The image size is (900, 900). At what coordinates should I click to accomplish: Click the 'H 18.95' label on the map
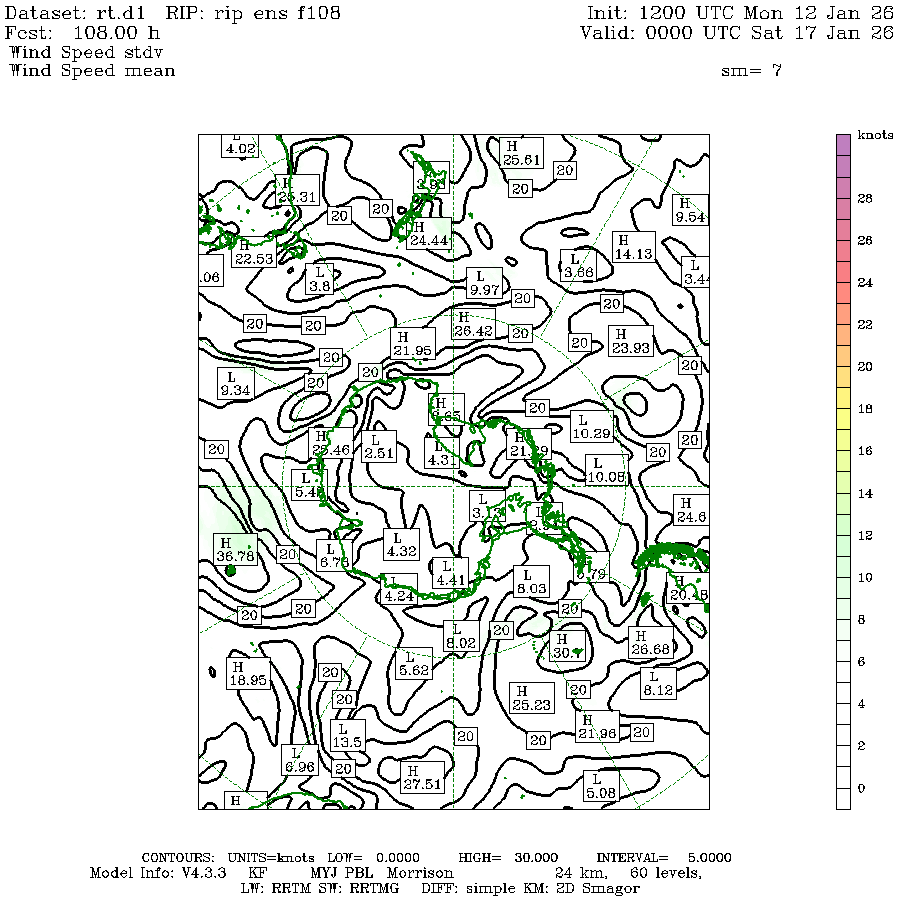(248, 673)
